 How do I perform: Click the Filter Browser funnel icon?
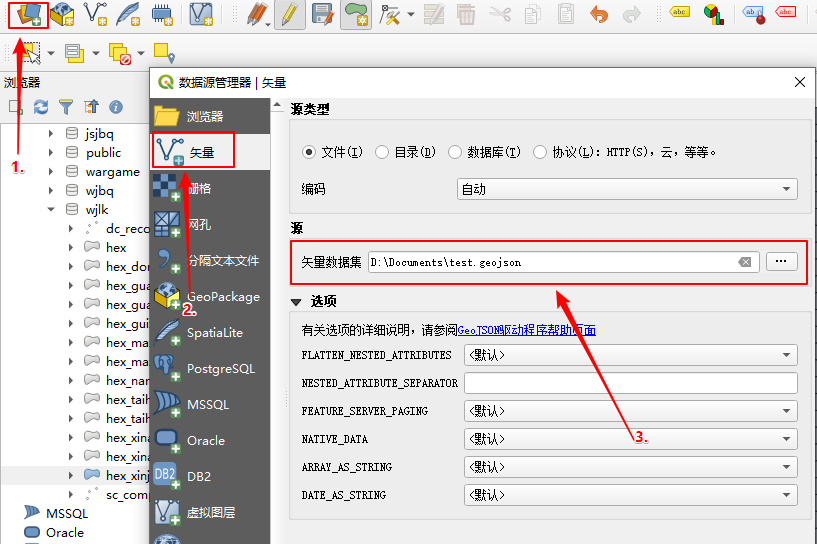pos(66,107)
